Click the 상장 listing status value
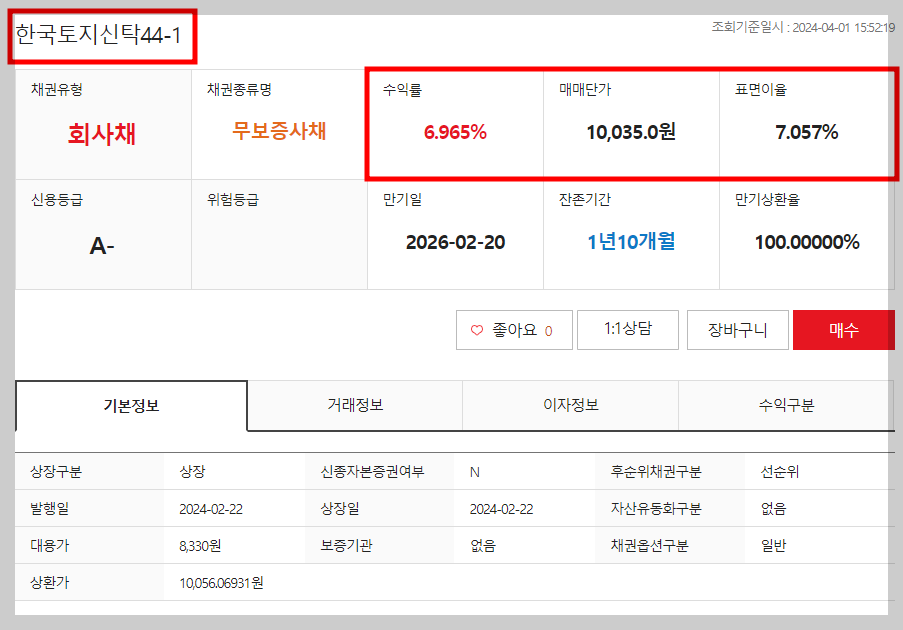The image size is (903, 630). pyautogui.click(x=192, y=472)
